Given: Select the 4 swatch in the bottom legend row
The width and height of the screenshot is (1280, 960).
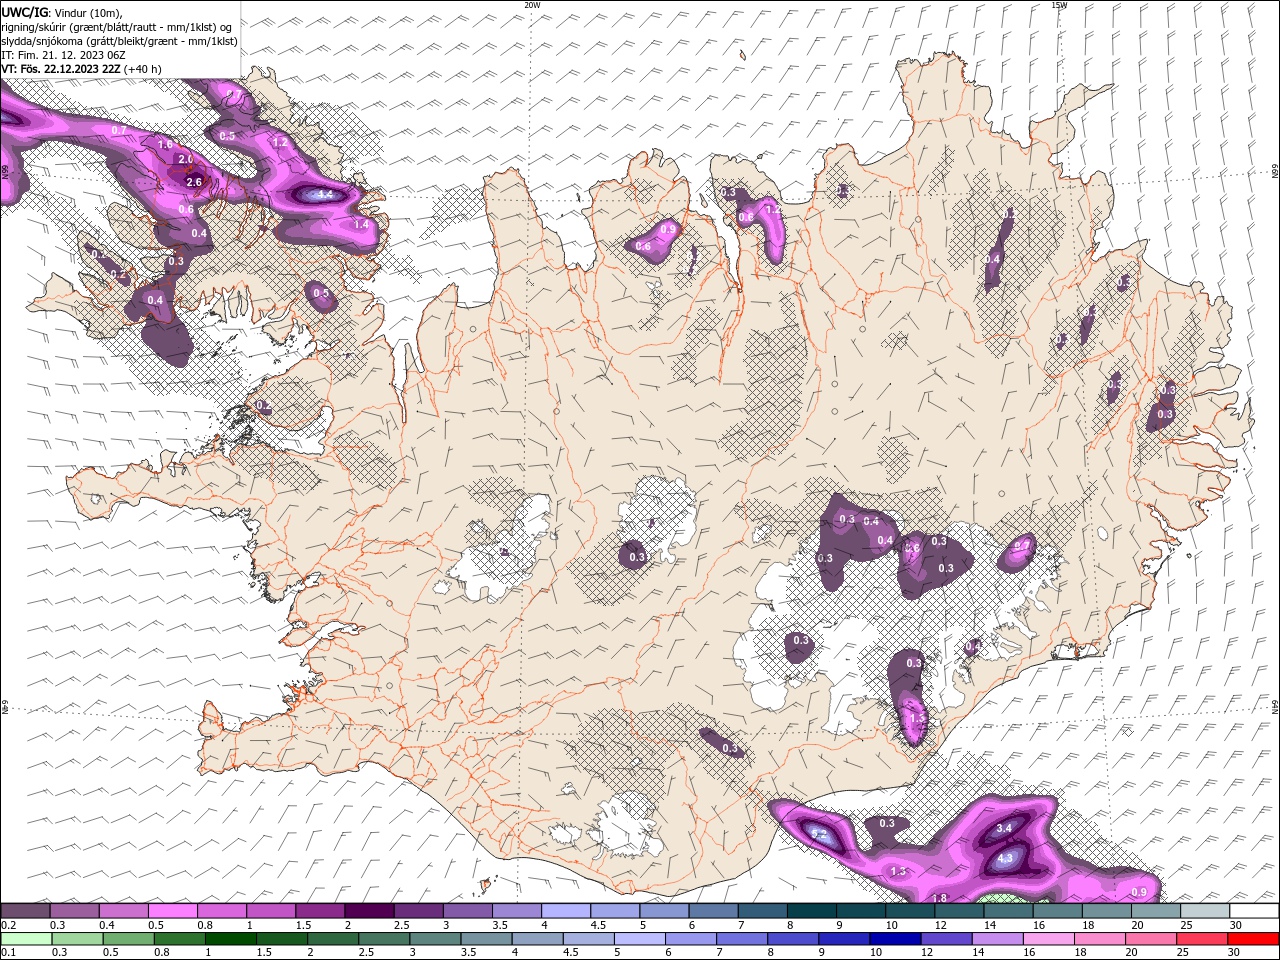Looking at the screenshot, I should tap(538, 939).
